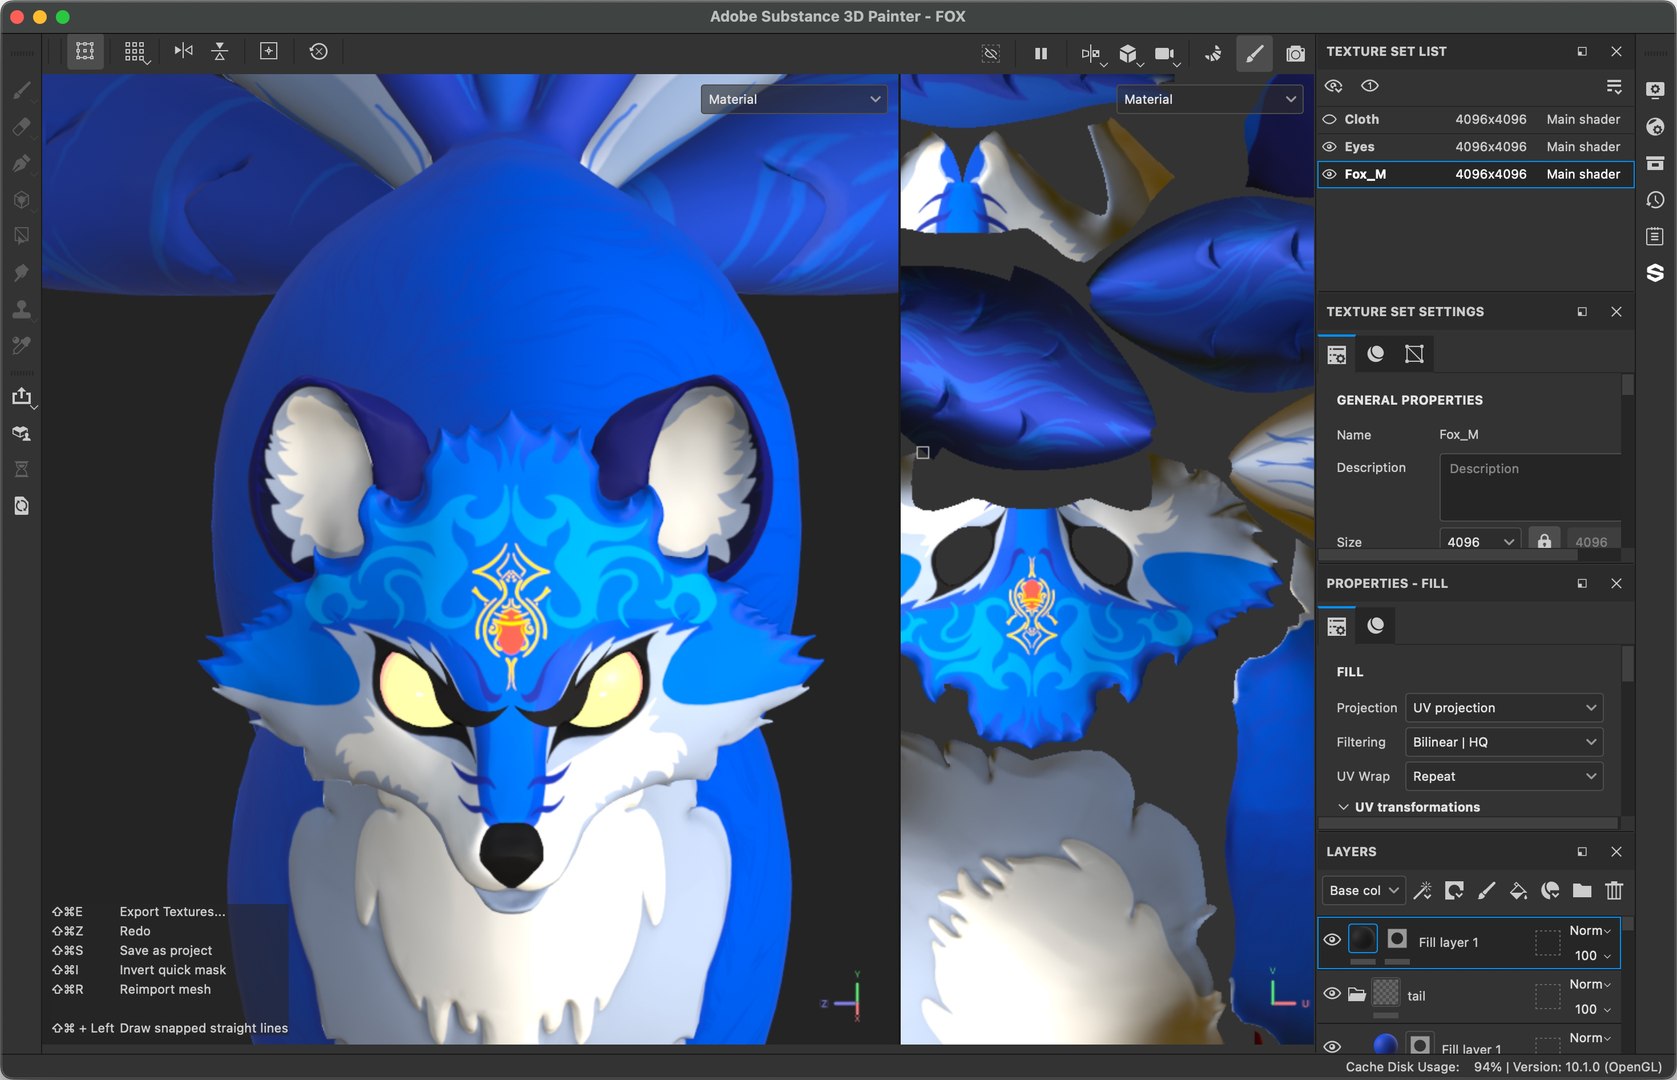Click the 3D cube view mode icon

(x=1128, y=53)
